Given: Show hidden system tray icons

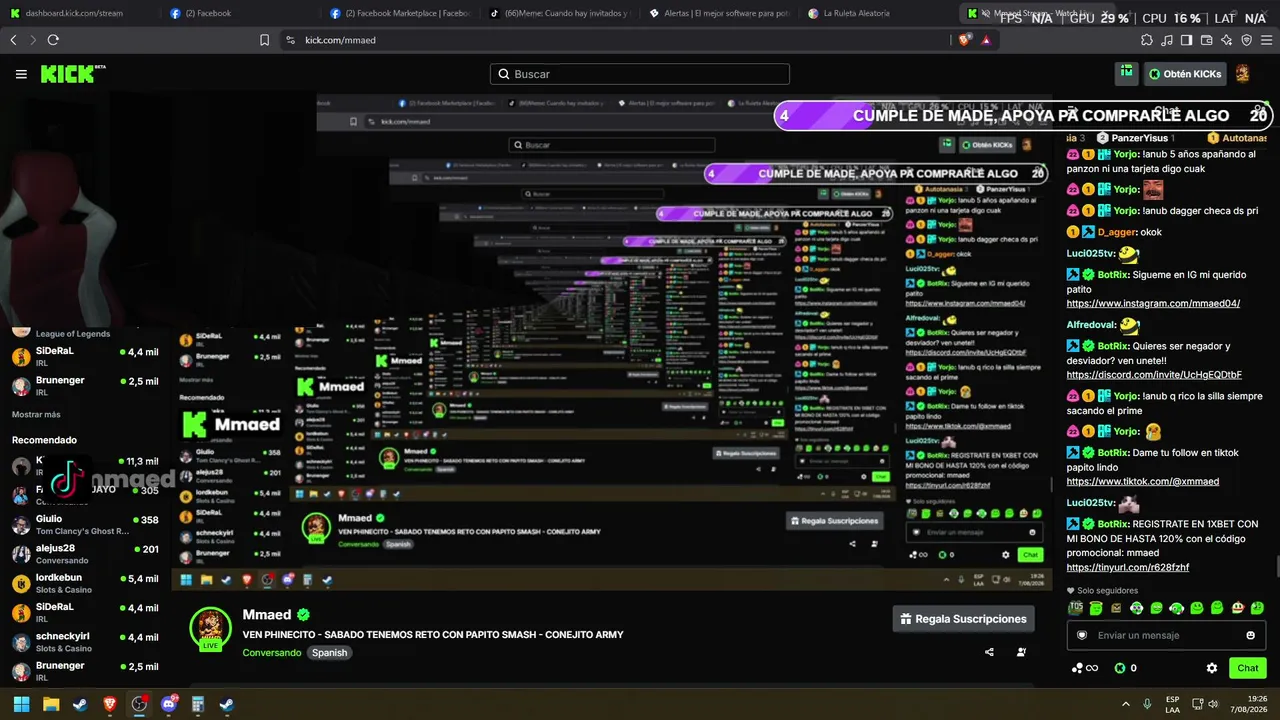Looking at the screenshot, I should point(1124,704).
